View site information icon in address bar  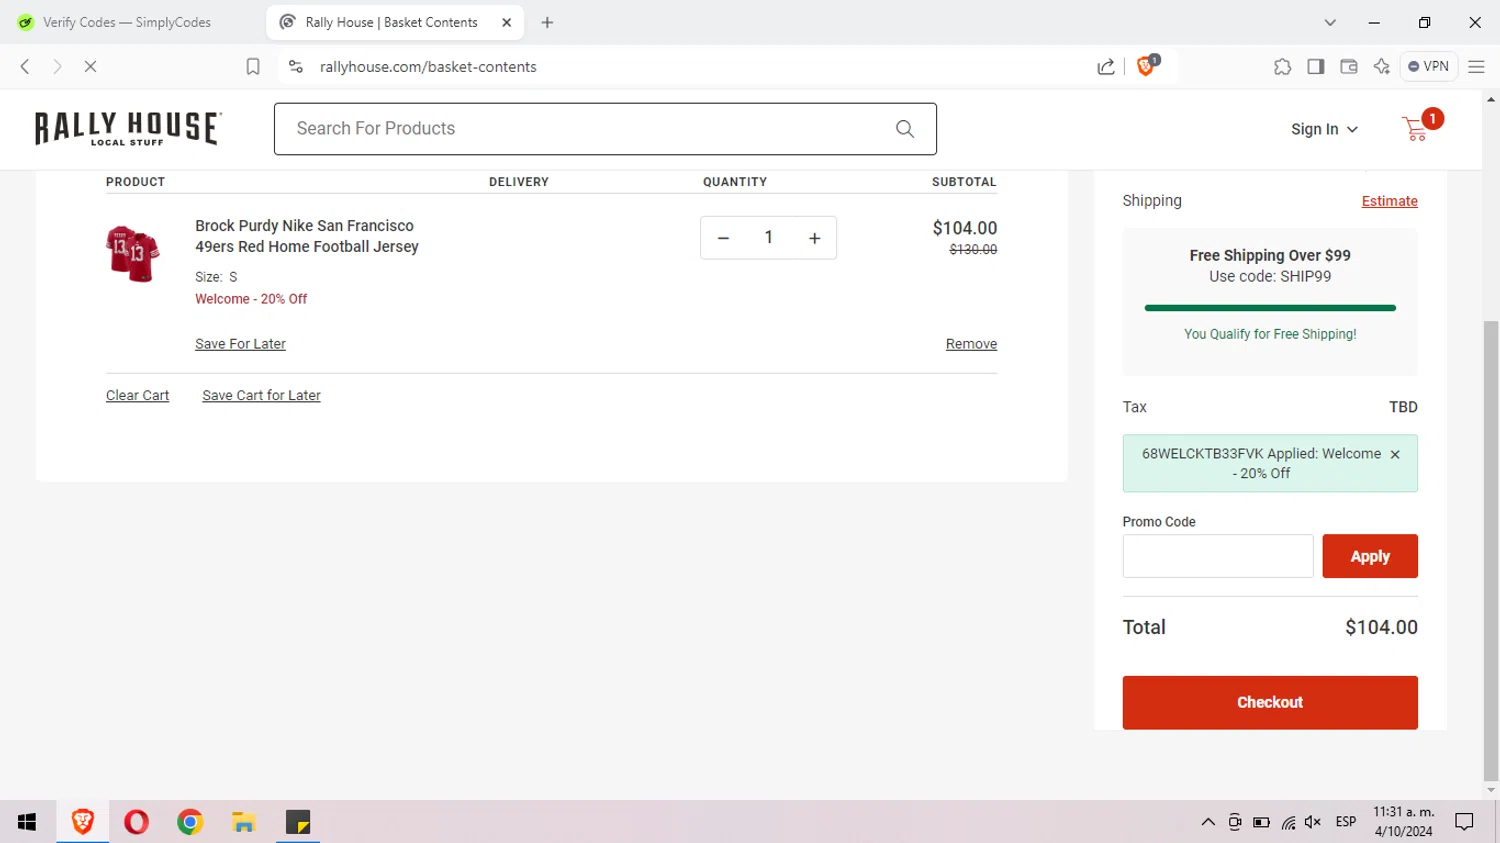point(295,66)
